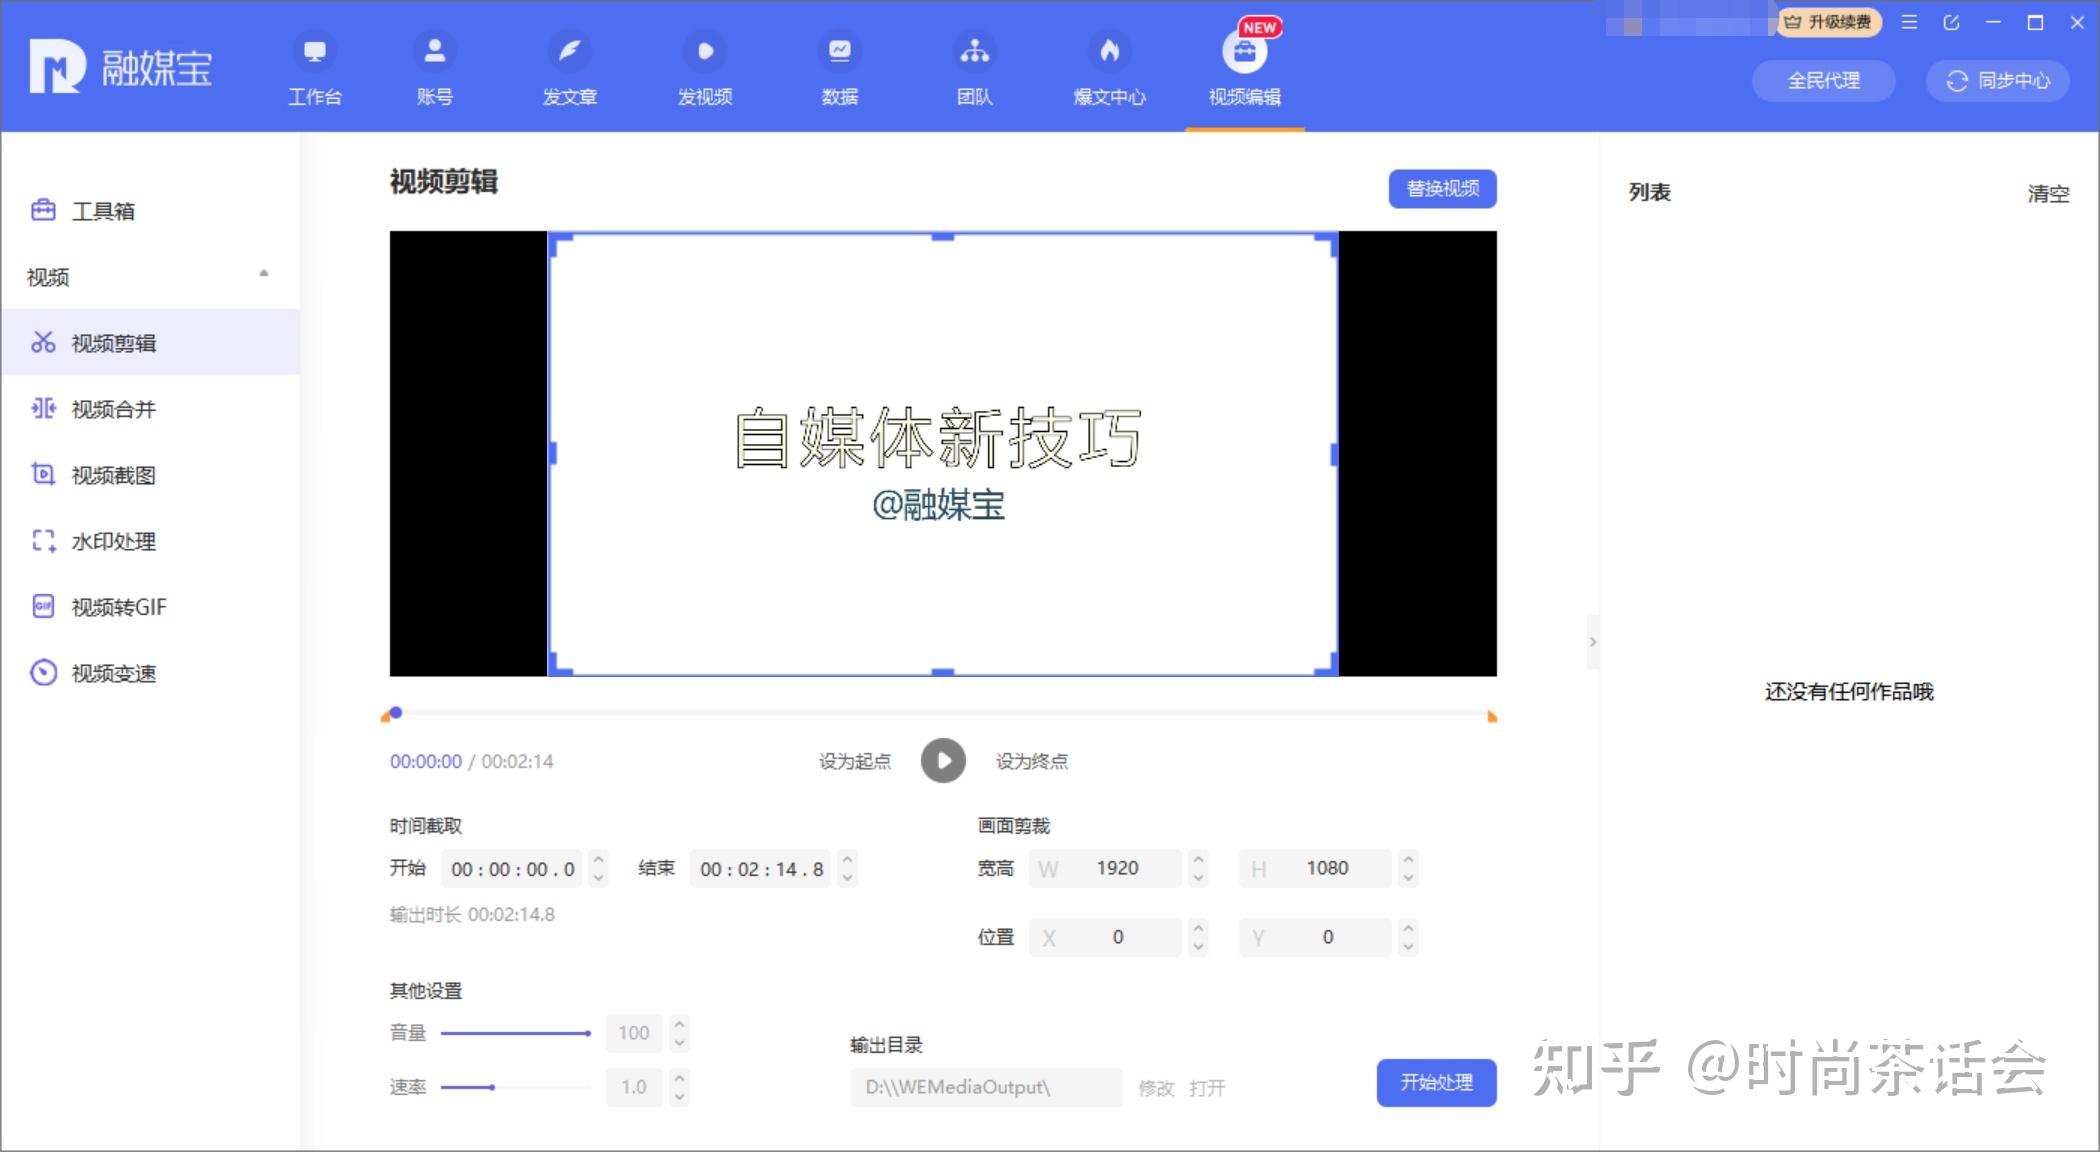
Task: Open the 视频编辑 toolbox icon
Action: click(x=1245, y=51)
